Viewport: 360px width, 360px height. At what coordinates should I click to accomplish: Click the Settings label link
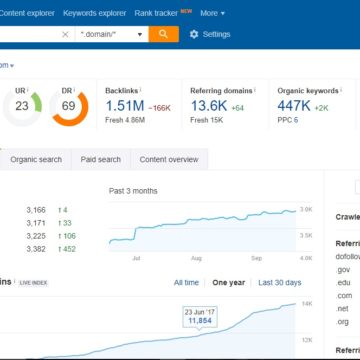click(216, 34)
